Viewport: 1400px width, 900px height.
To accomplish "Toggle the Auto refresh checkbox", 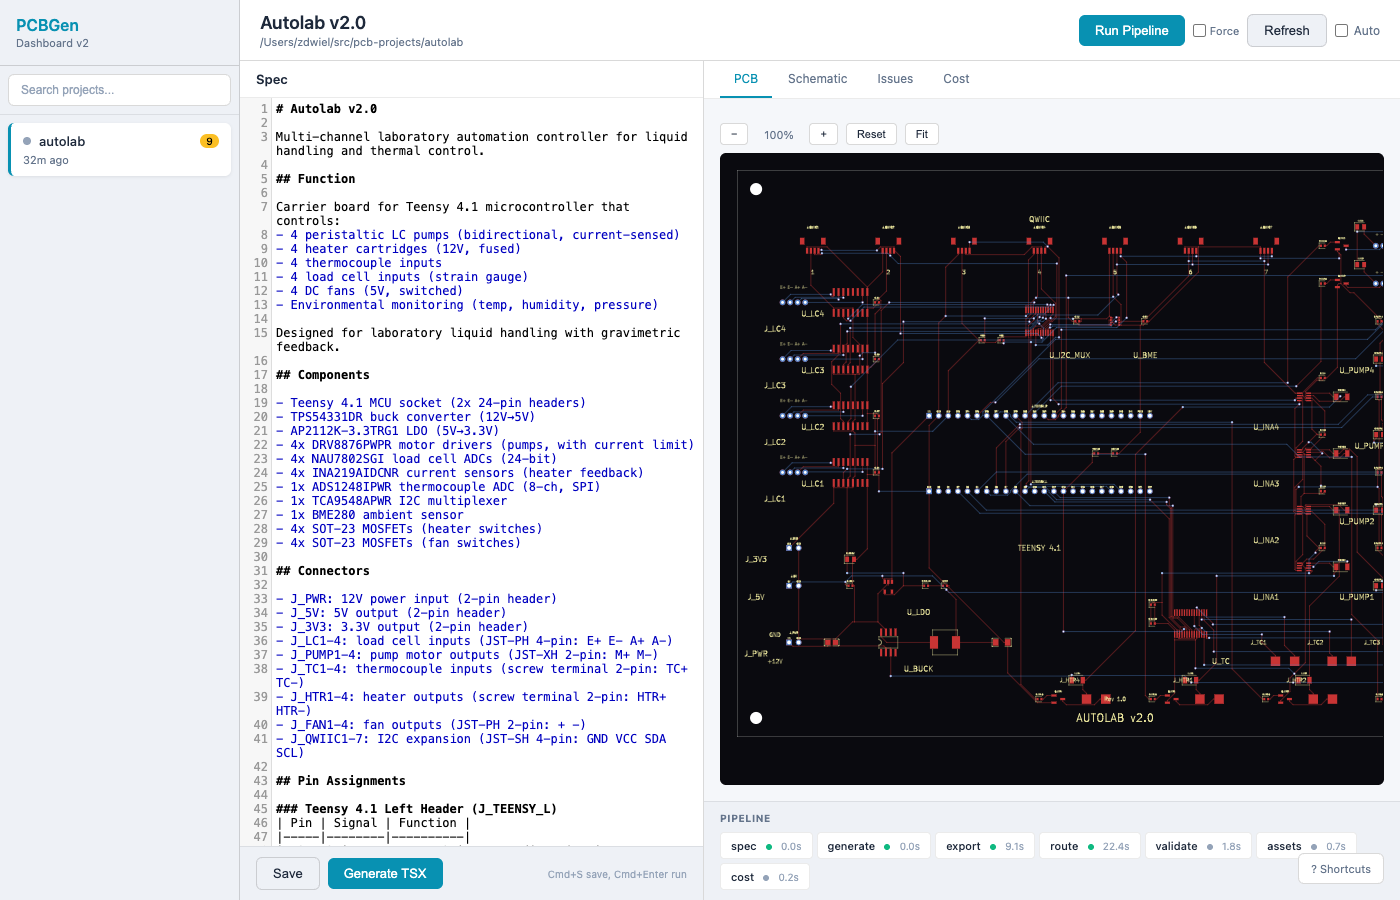I will pos(1342,31).
